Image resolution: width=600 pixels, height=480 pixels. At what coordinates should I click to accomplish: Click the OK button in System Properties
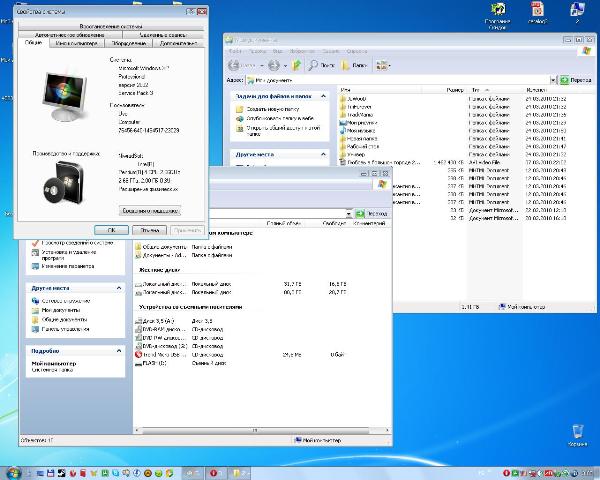pyautogui.click(x=112, y=229)
